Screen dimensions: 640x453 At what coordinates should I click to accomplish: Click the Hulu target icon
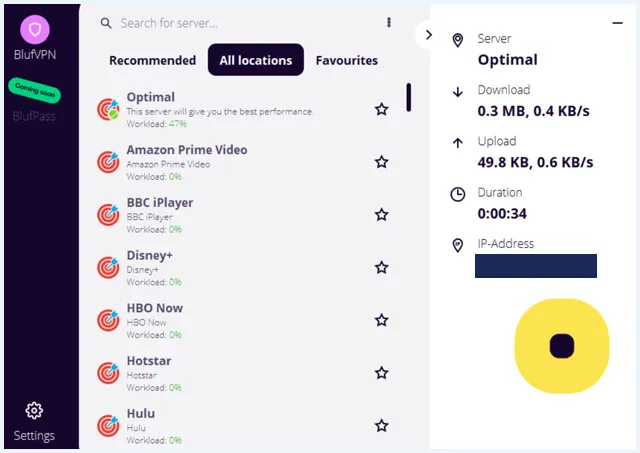[x=108, y=426]
